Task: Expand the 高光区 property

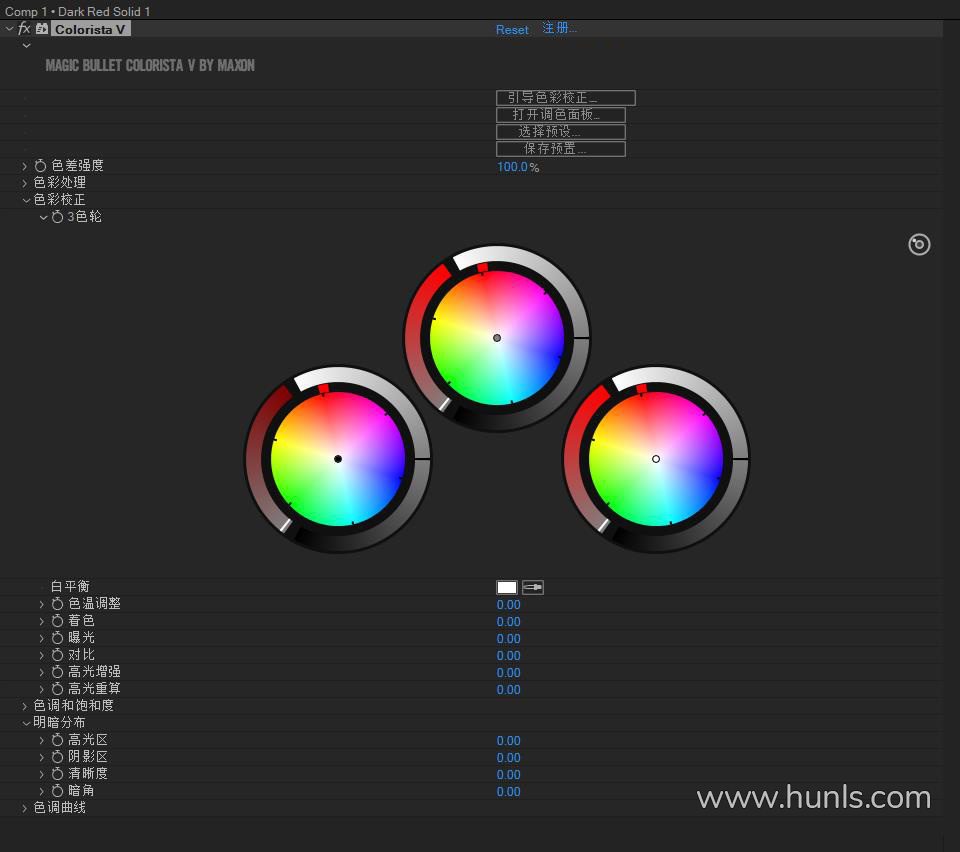Action: pyautogui.click(x=42, y=741)
